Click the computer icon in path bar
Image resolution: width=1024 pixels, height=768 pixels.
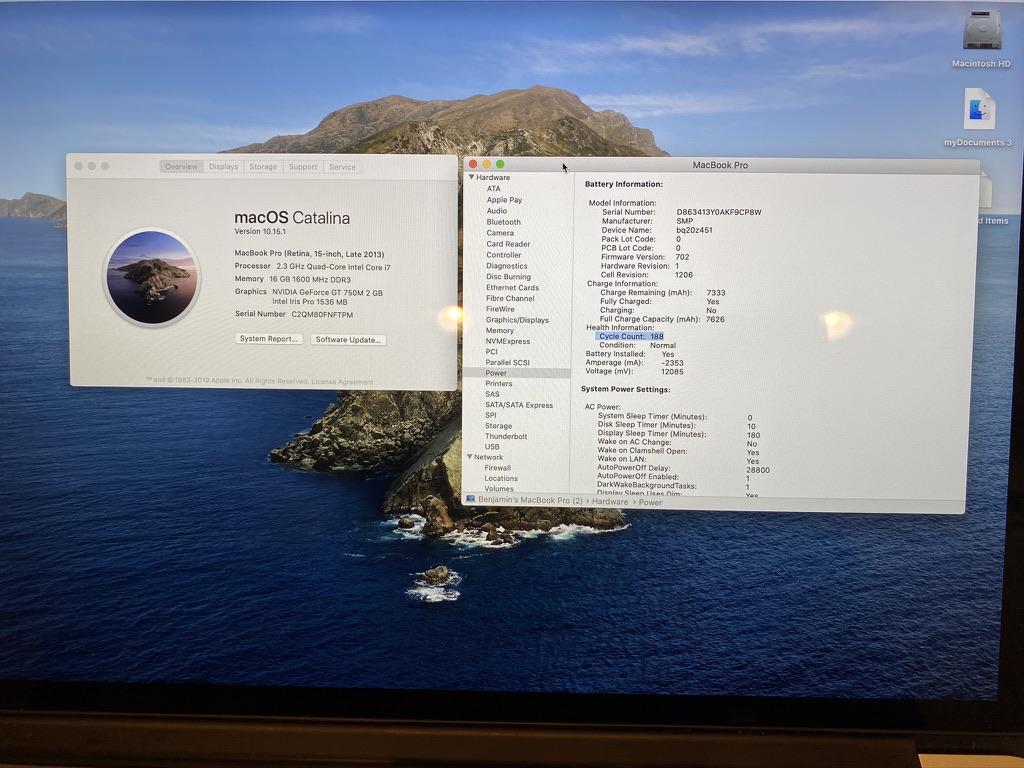(471, 500)
